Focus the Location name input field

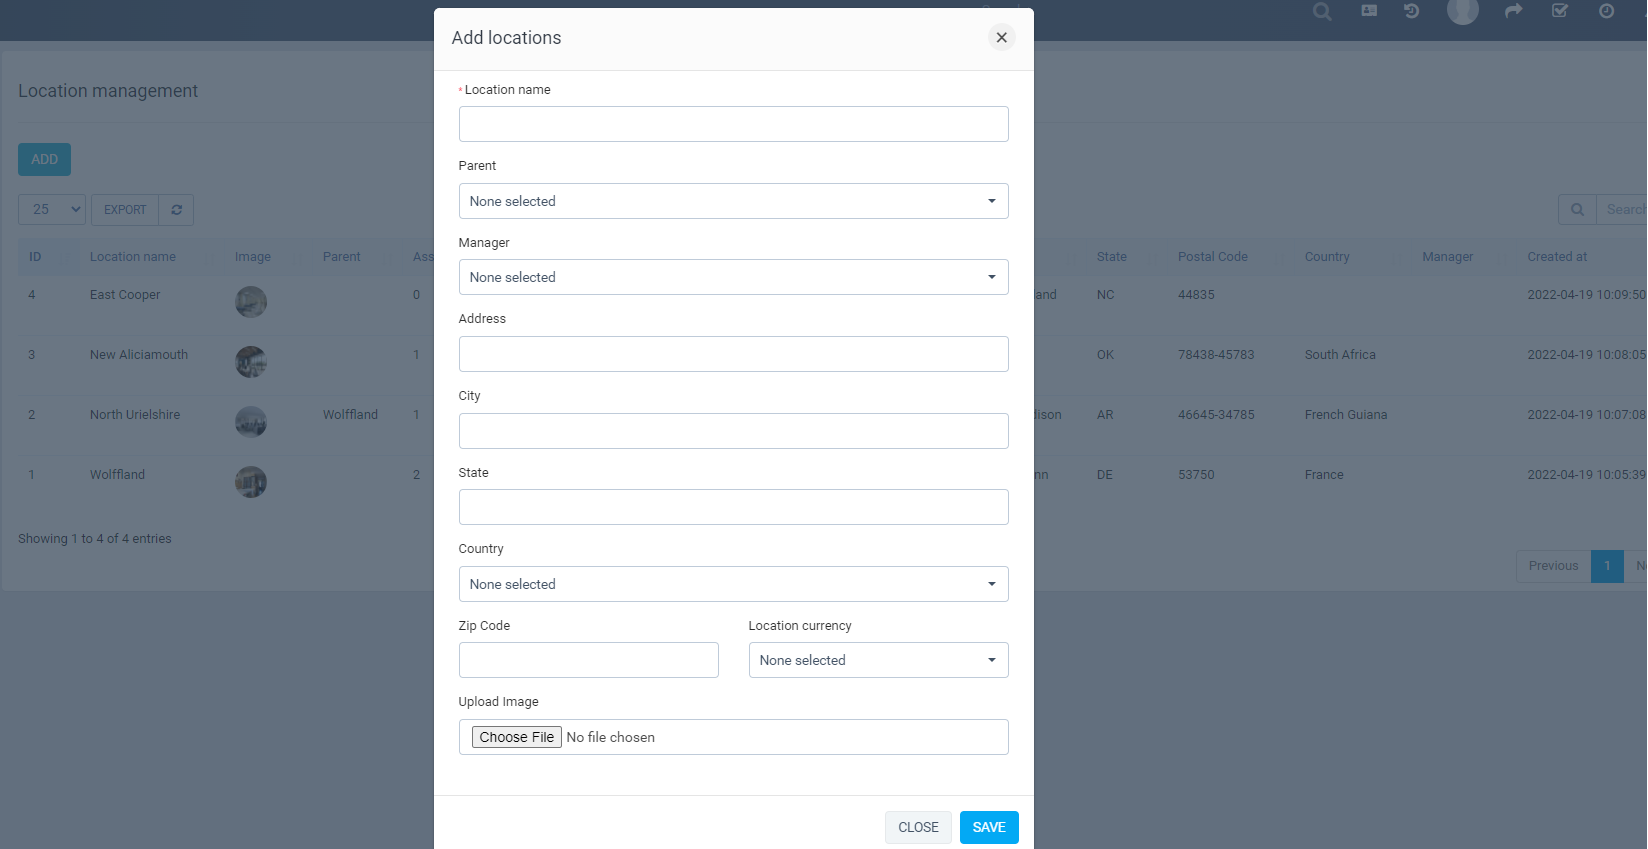point(733,124)
